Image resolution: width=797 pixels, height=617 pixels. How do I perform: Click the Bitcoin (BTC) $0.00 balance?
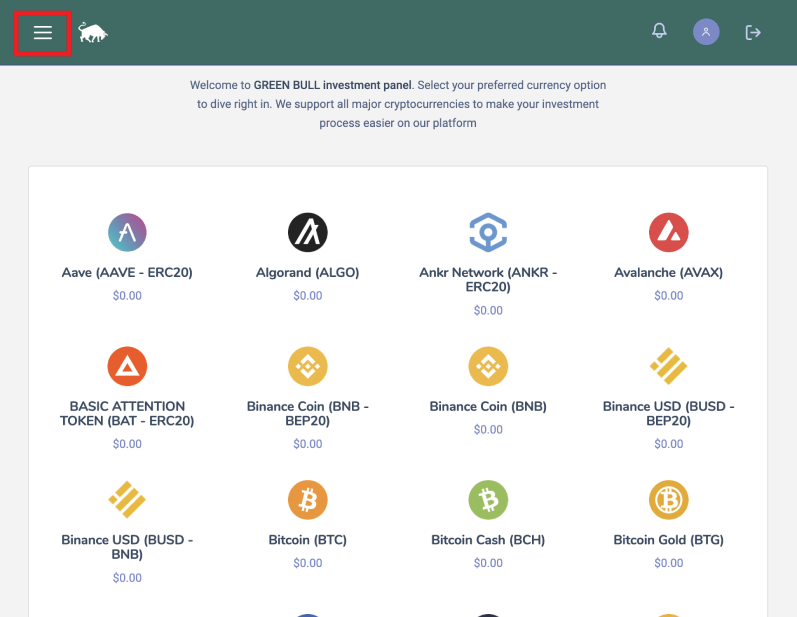click(x=308, y=563)
